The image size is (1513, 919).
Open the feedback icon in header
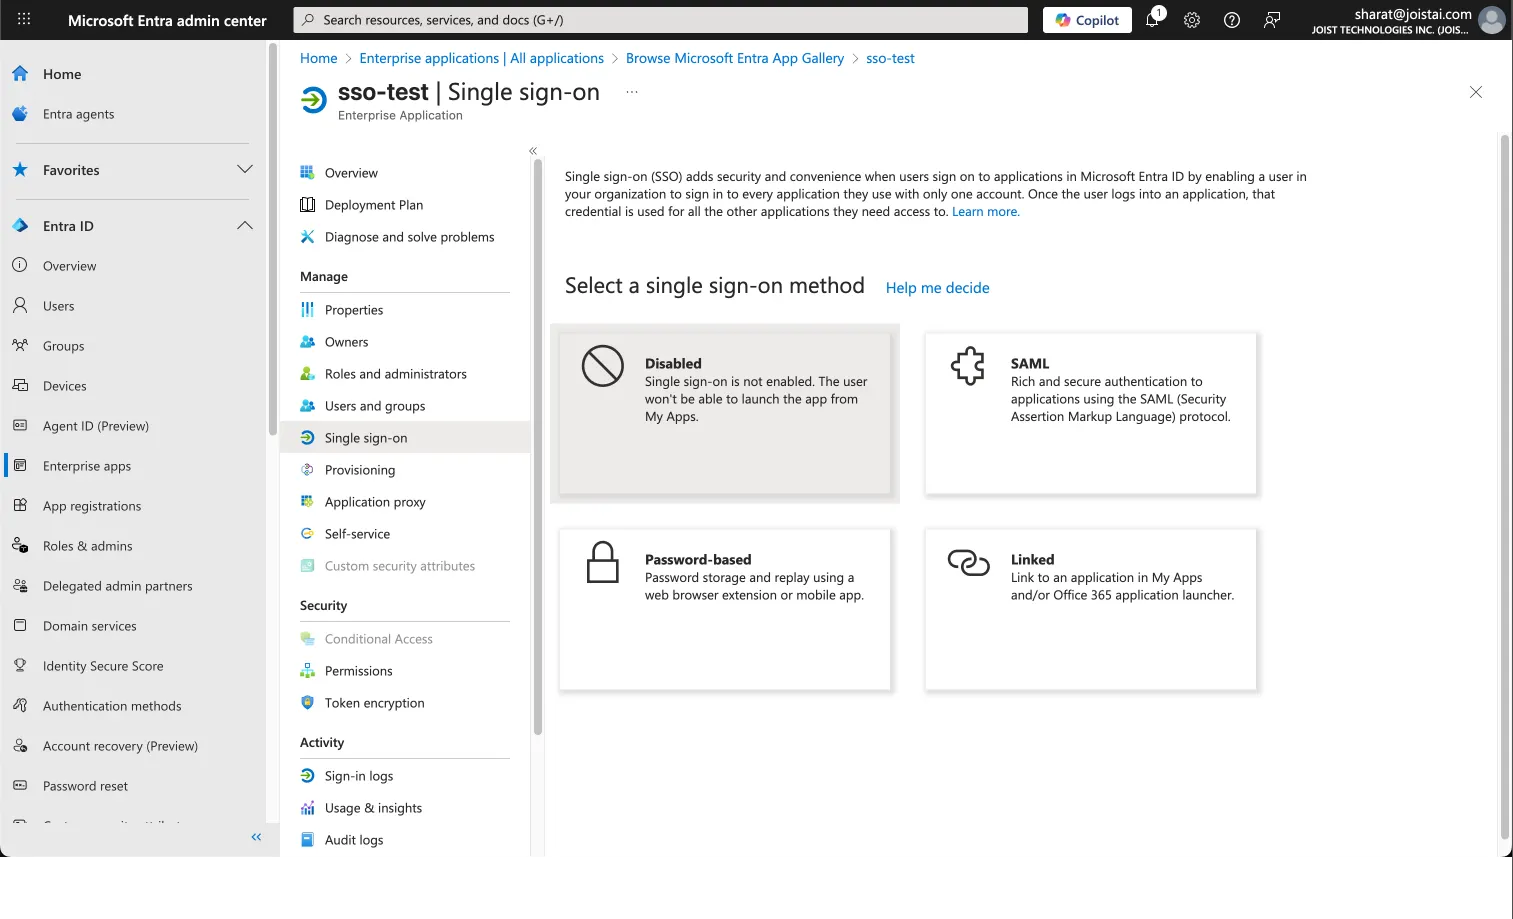[x=1272, y=20]
